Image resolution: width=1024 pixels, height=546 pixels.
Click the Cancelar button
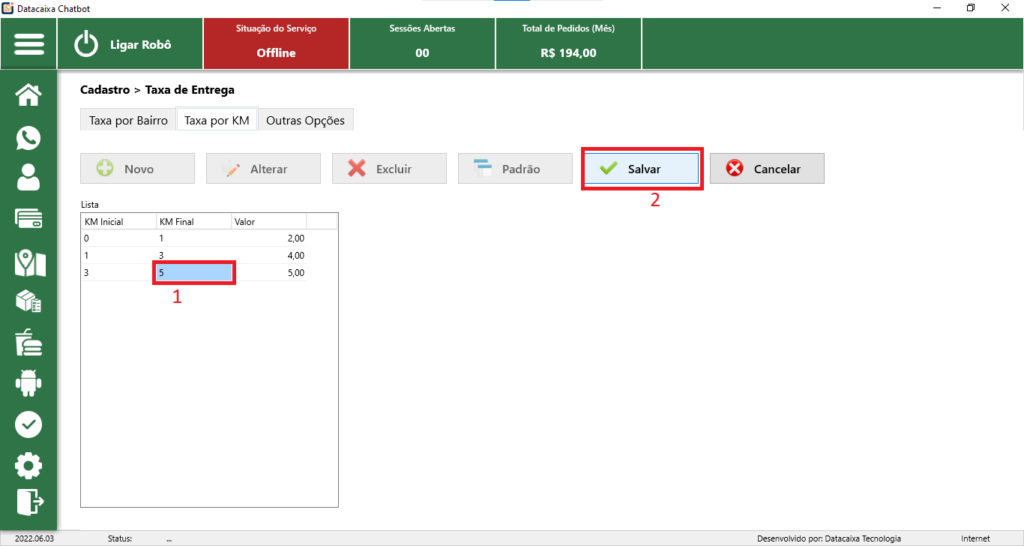[x=767, y=169]
